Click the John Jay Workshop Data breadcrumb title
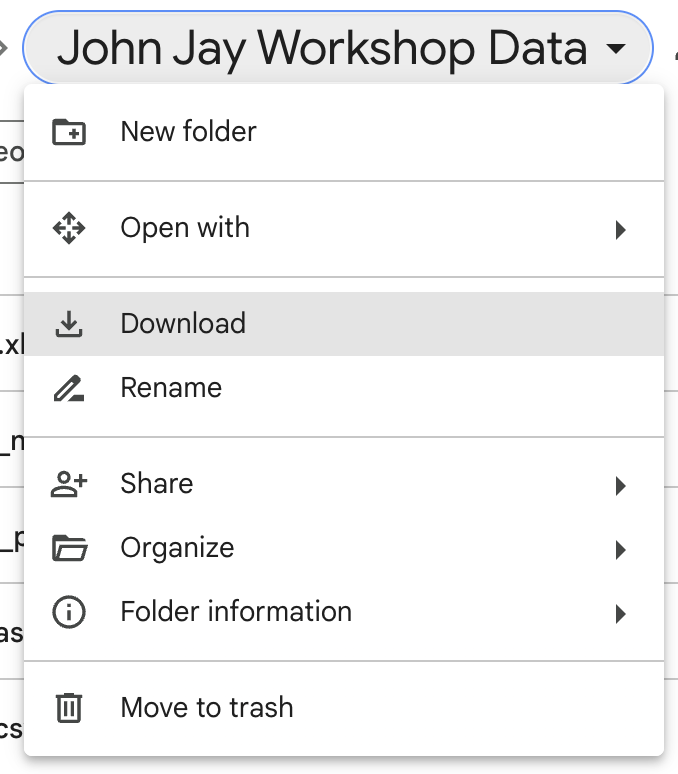The height and width of the screenshot is (774, 678). pos(322,48)
